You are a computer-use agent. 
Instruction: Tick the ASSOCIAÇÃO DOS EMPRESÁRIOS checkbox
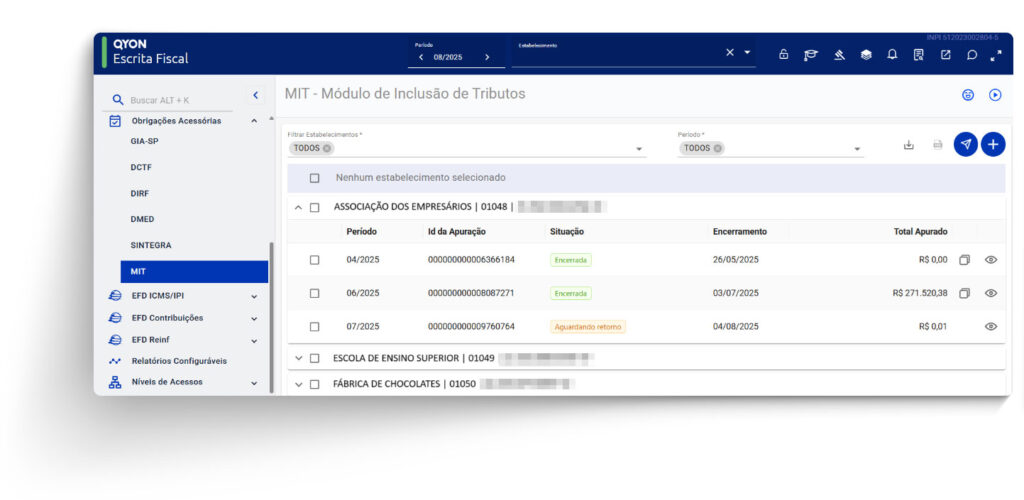(314, 208)
